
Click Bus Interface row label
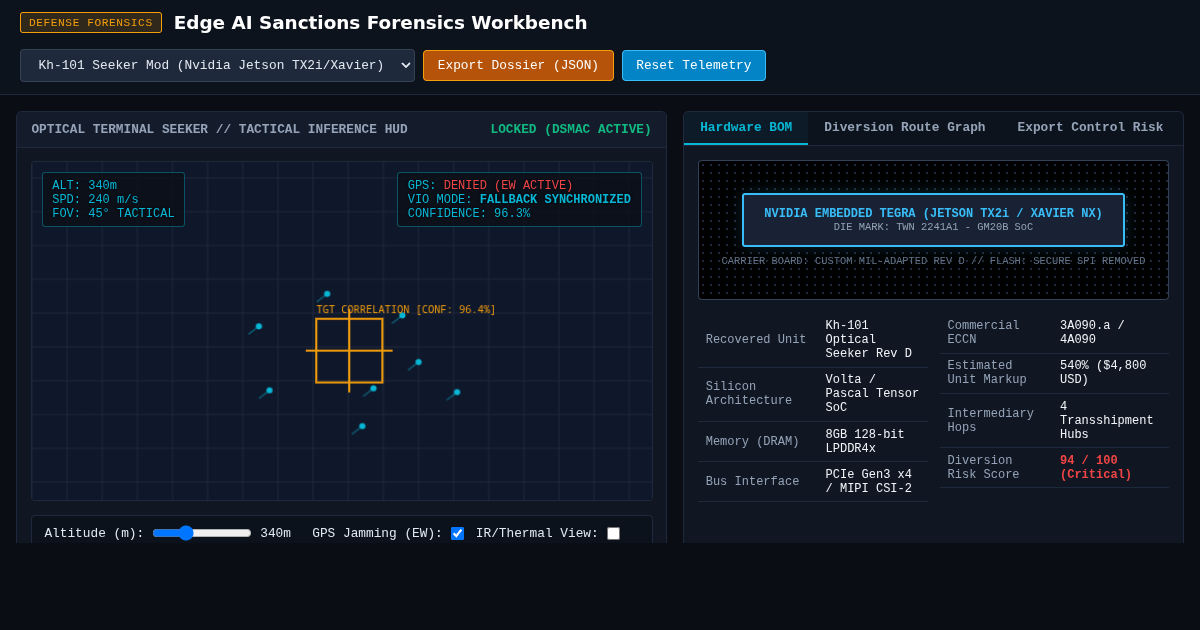[x=753, y=482]
